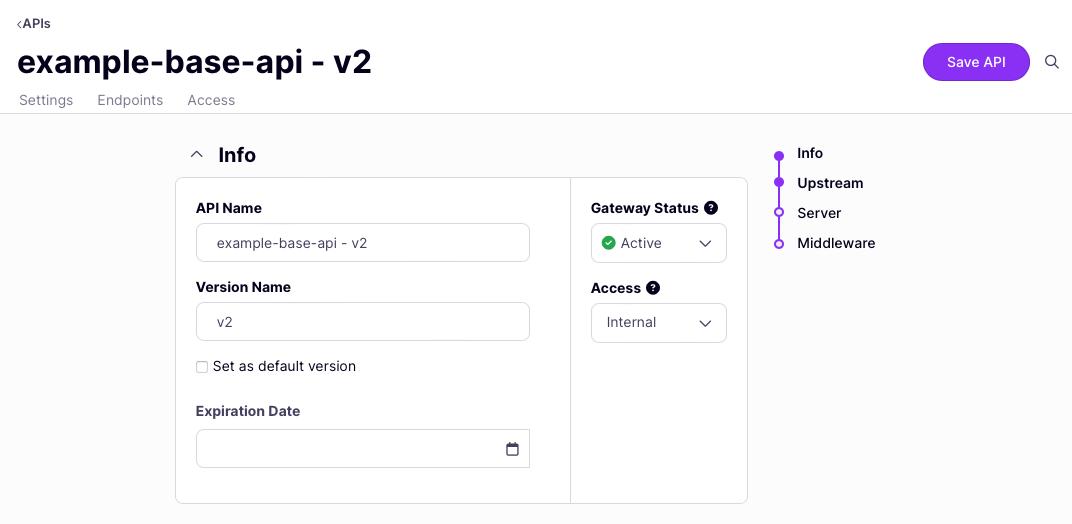Click the Save API button
Viewport: 1072px width, 524px height.
point(976,62)
